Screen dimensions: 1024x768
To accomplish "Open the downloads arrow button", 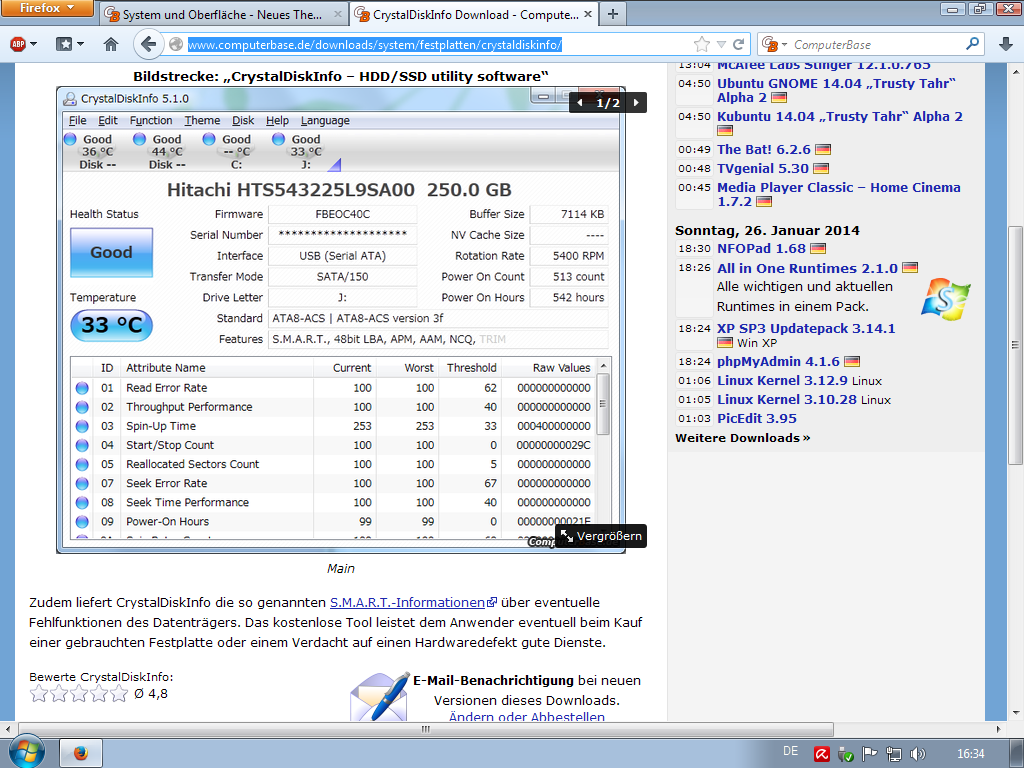I will click(1006, 44).
